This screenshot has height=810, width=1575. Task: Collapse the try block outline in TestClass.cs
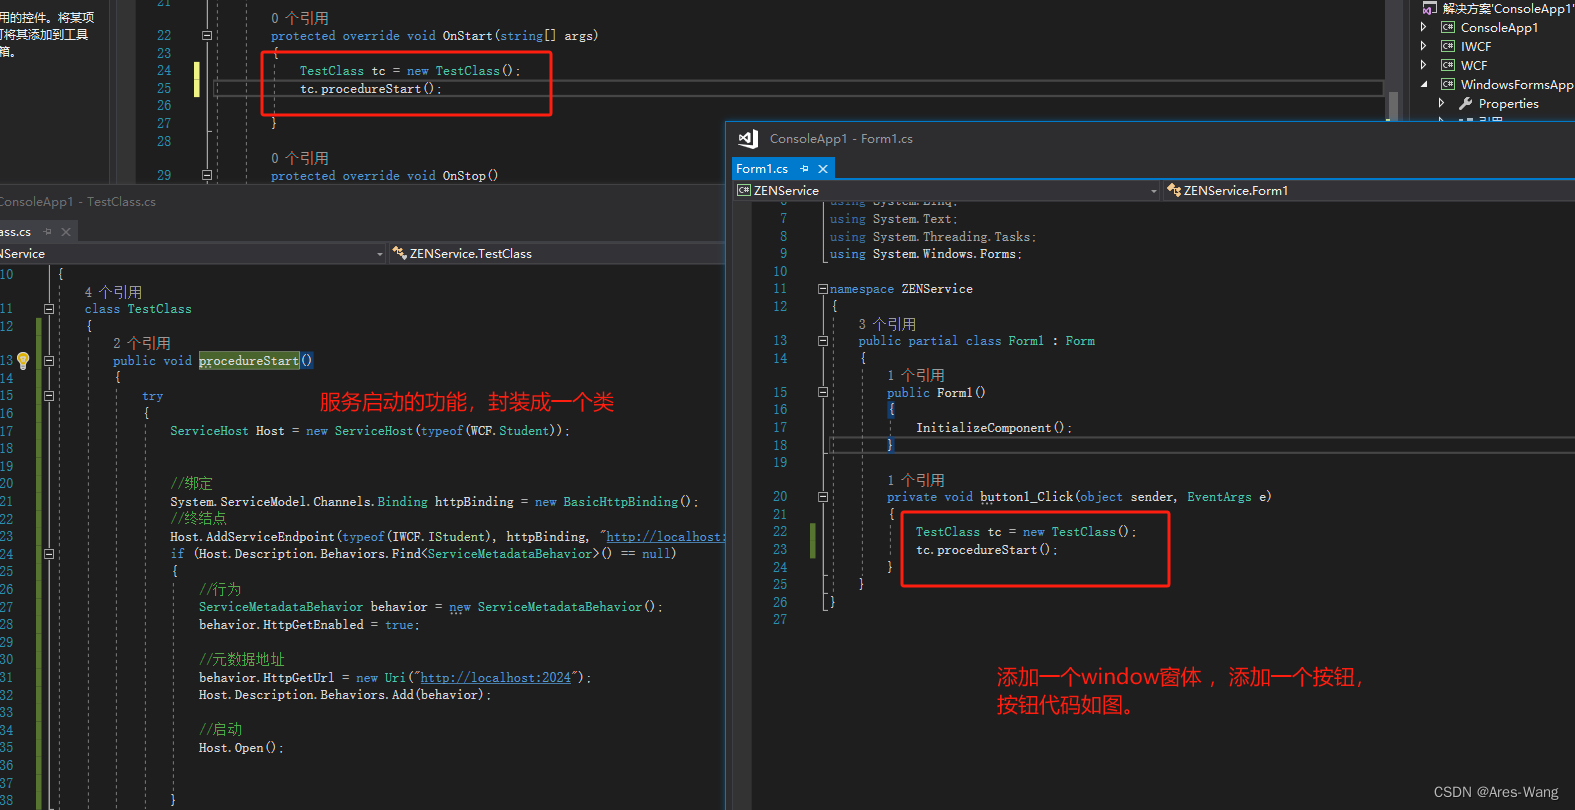[x=48, y=396]
